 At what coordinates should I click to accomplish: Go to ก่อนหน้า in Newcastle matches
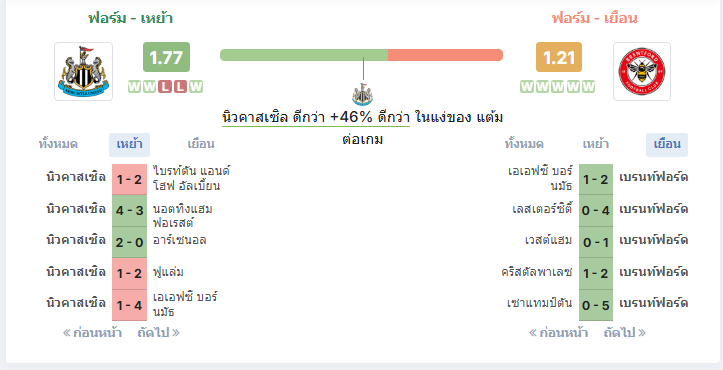tap(92, 333)
